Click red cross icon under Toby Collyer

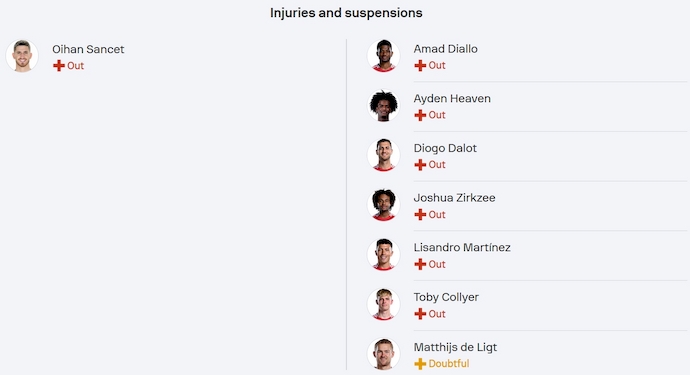pos(420,314)
